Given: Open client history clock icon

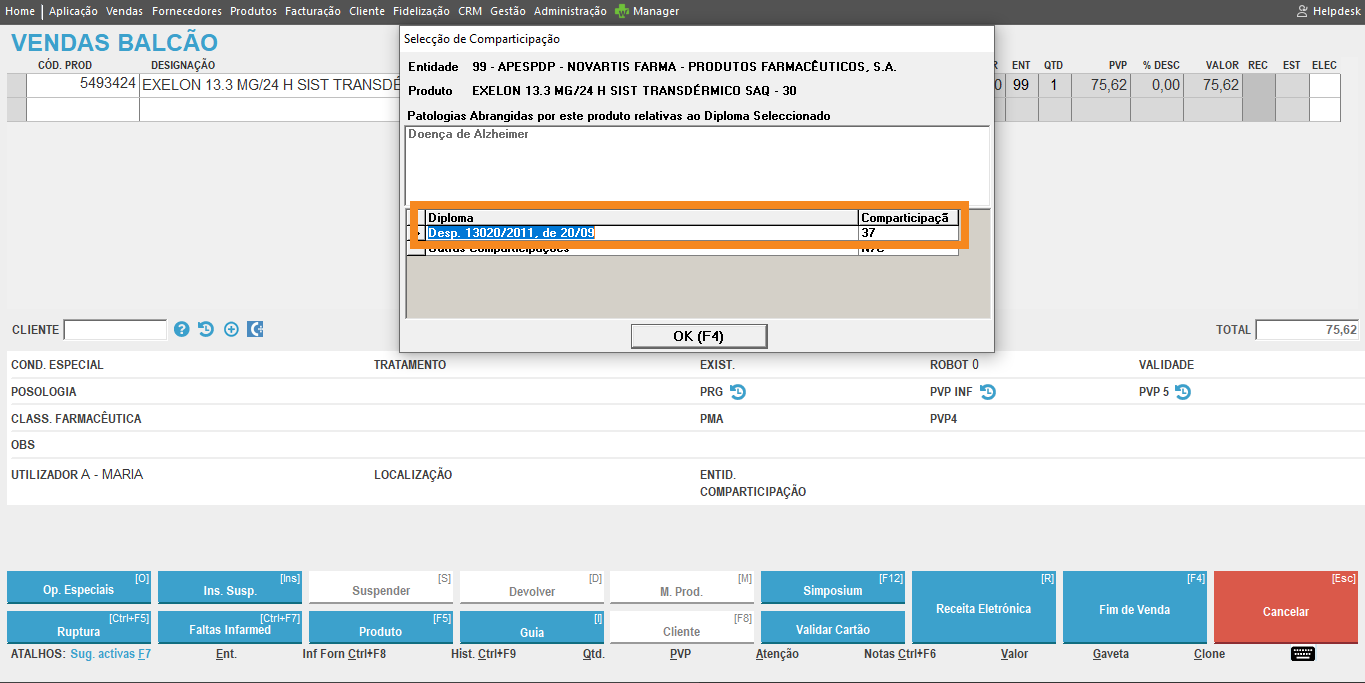Looking at the screenshot, I should [x=206, y=329].
